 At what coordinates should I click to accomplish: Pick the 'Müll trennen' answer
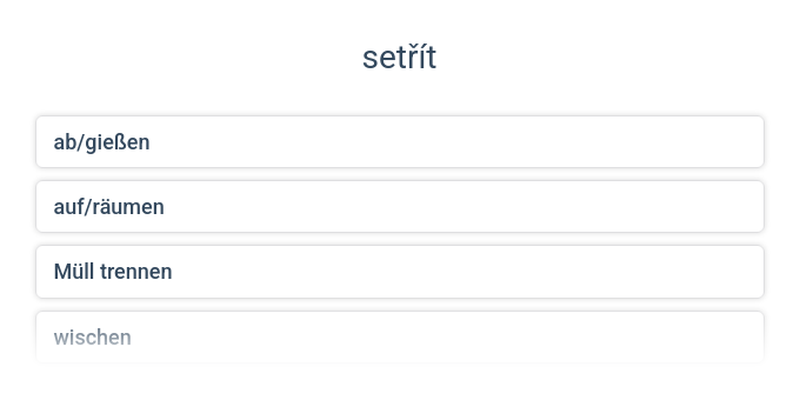[400, 271]
